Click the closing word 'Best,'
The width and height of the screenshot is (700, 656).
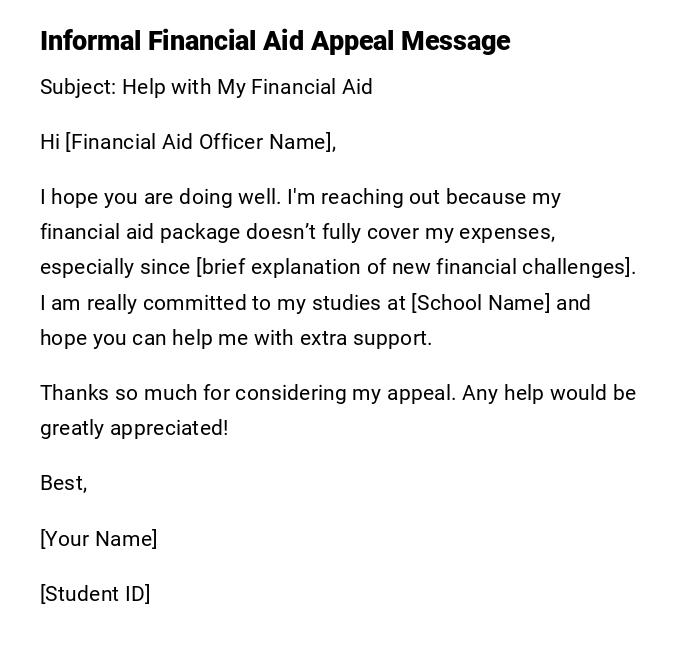(64, 483)
